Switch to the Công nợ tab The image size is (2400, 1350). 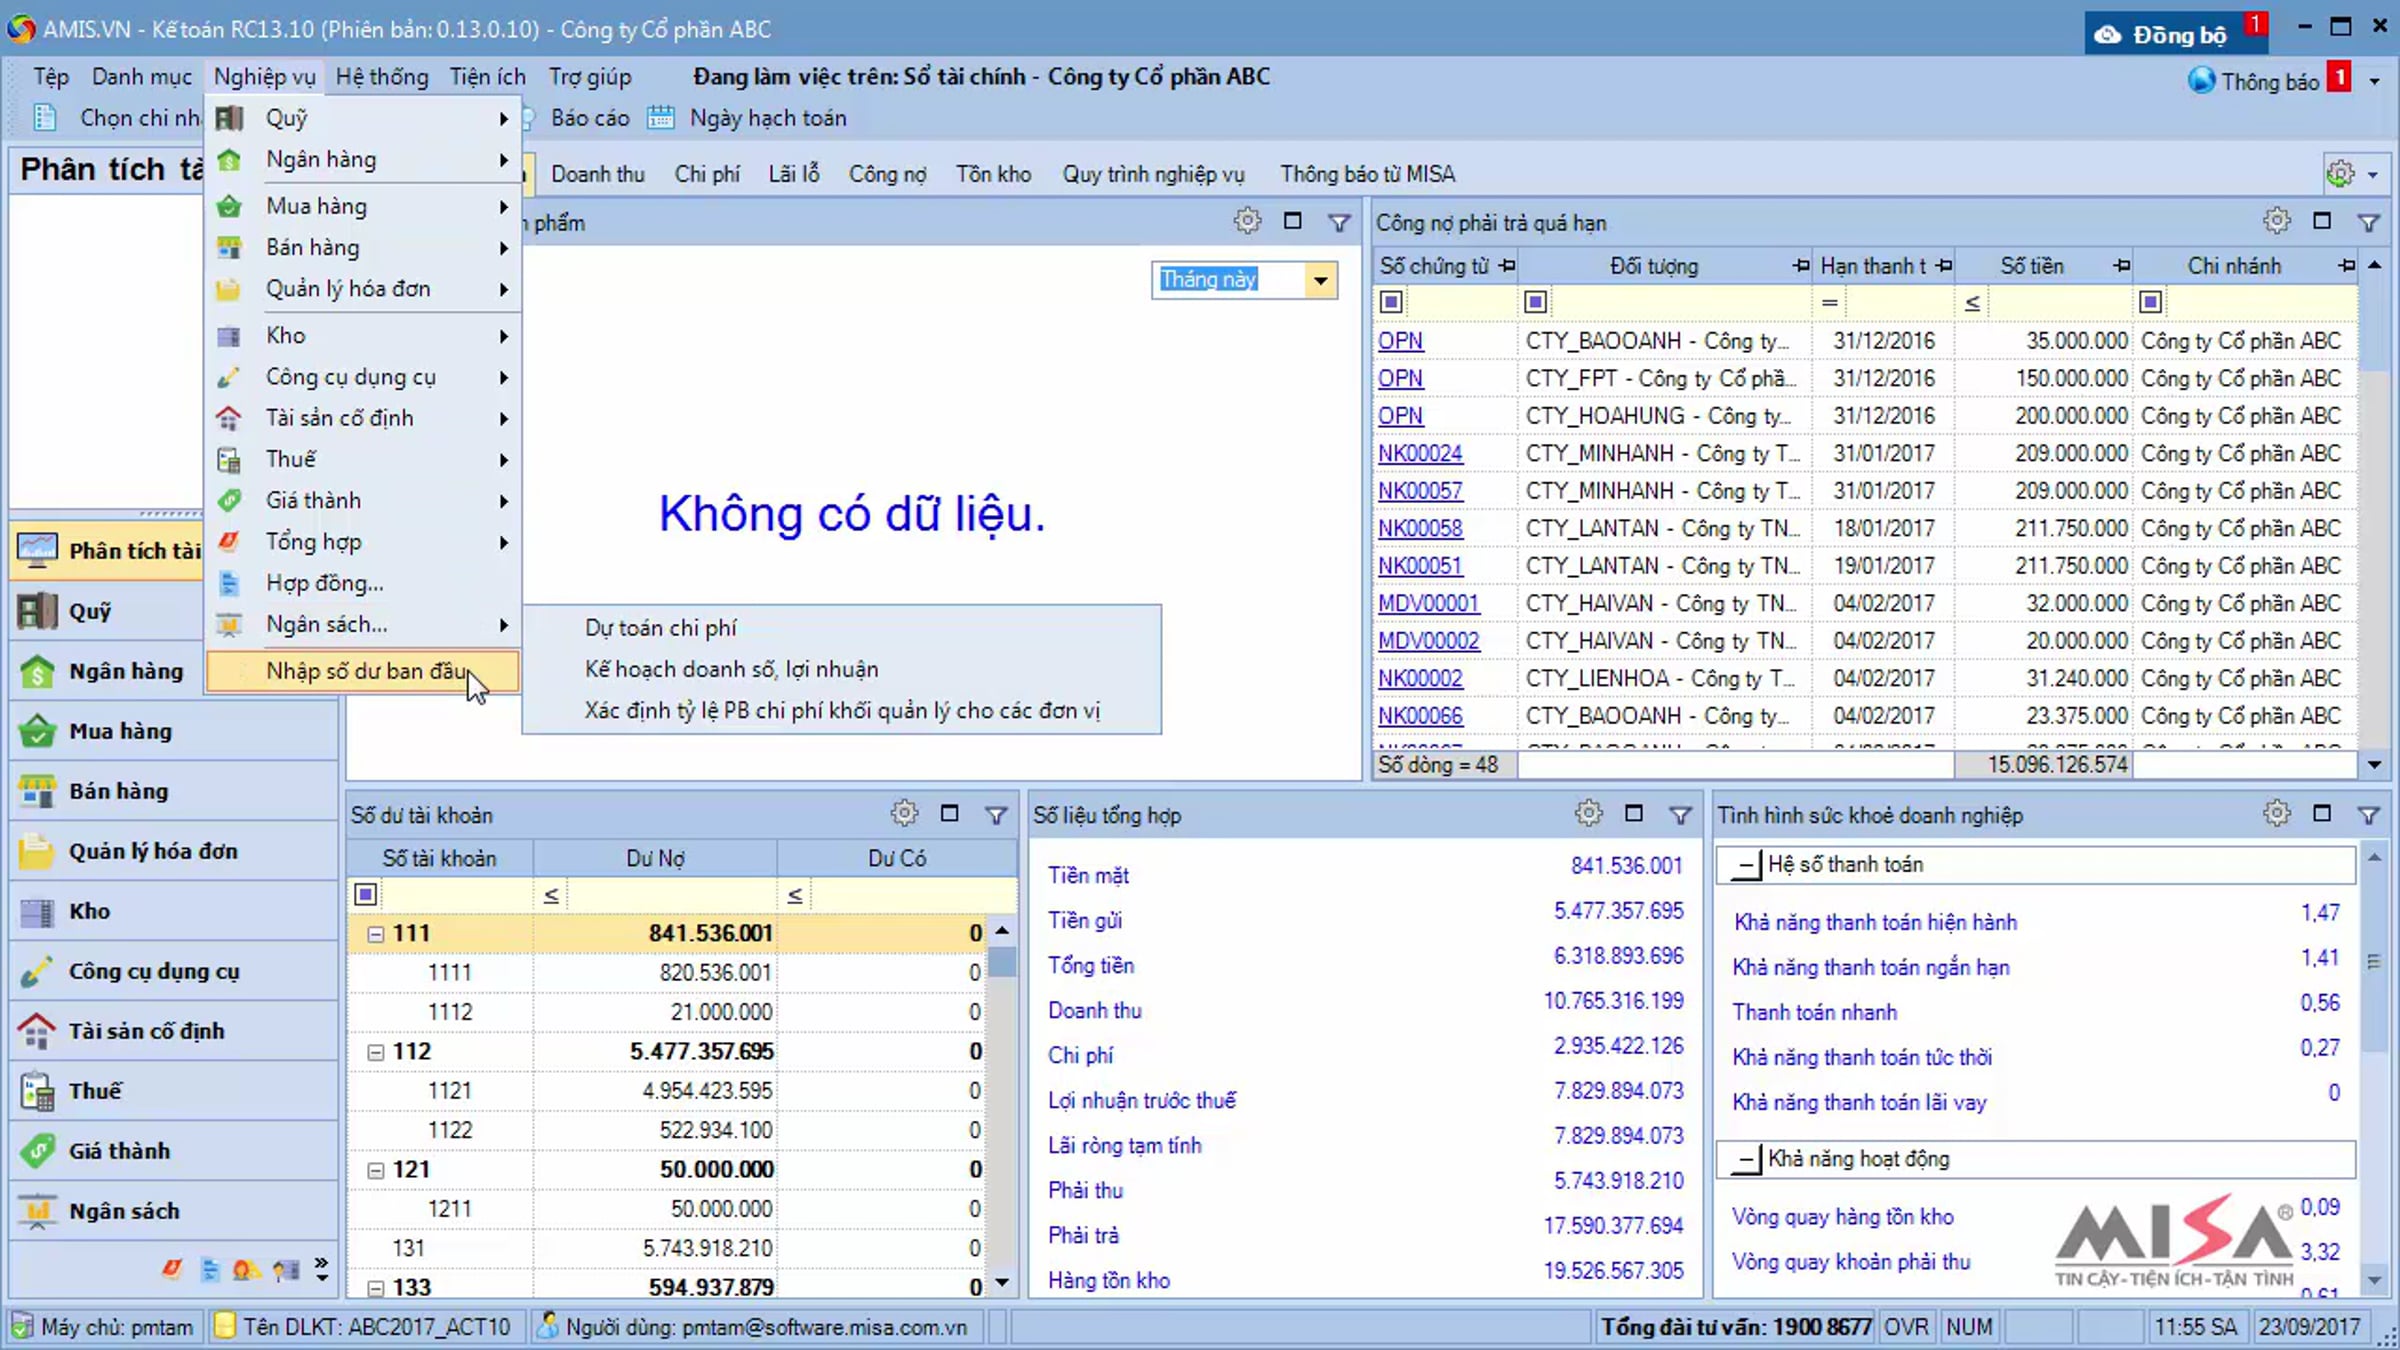(x=887, y=174)
